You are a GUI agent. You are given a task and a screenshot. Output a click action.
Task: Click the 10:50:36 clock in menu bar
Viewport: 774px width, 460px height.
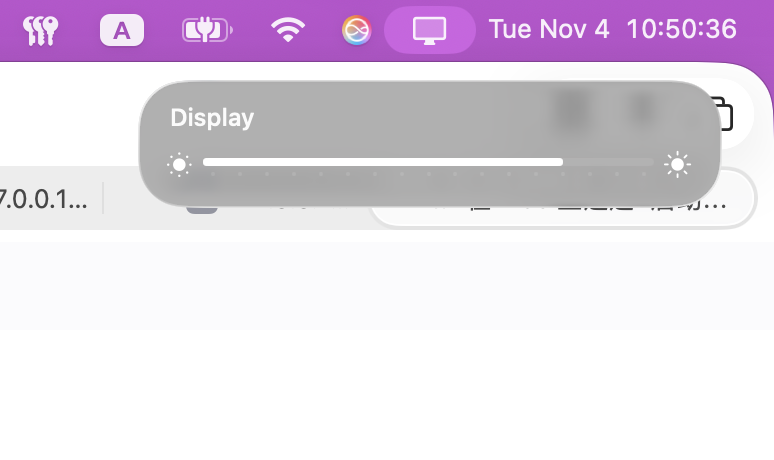[682, 29]
